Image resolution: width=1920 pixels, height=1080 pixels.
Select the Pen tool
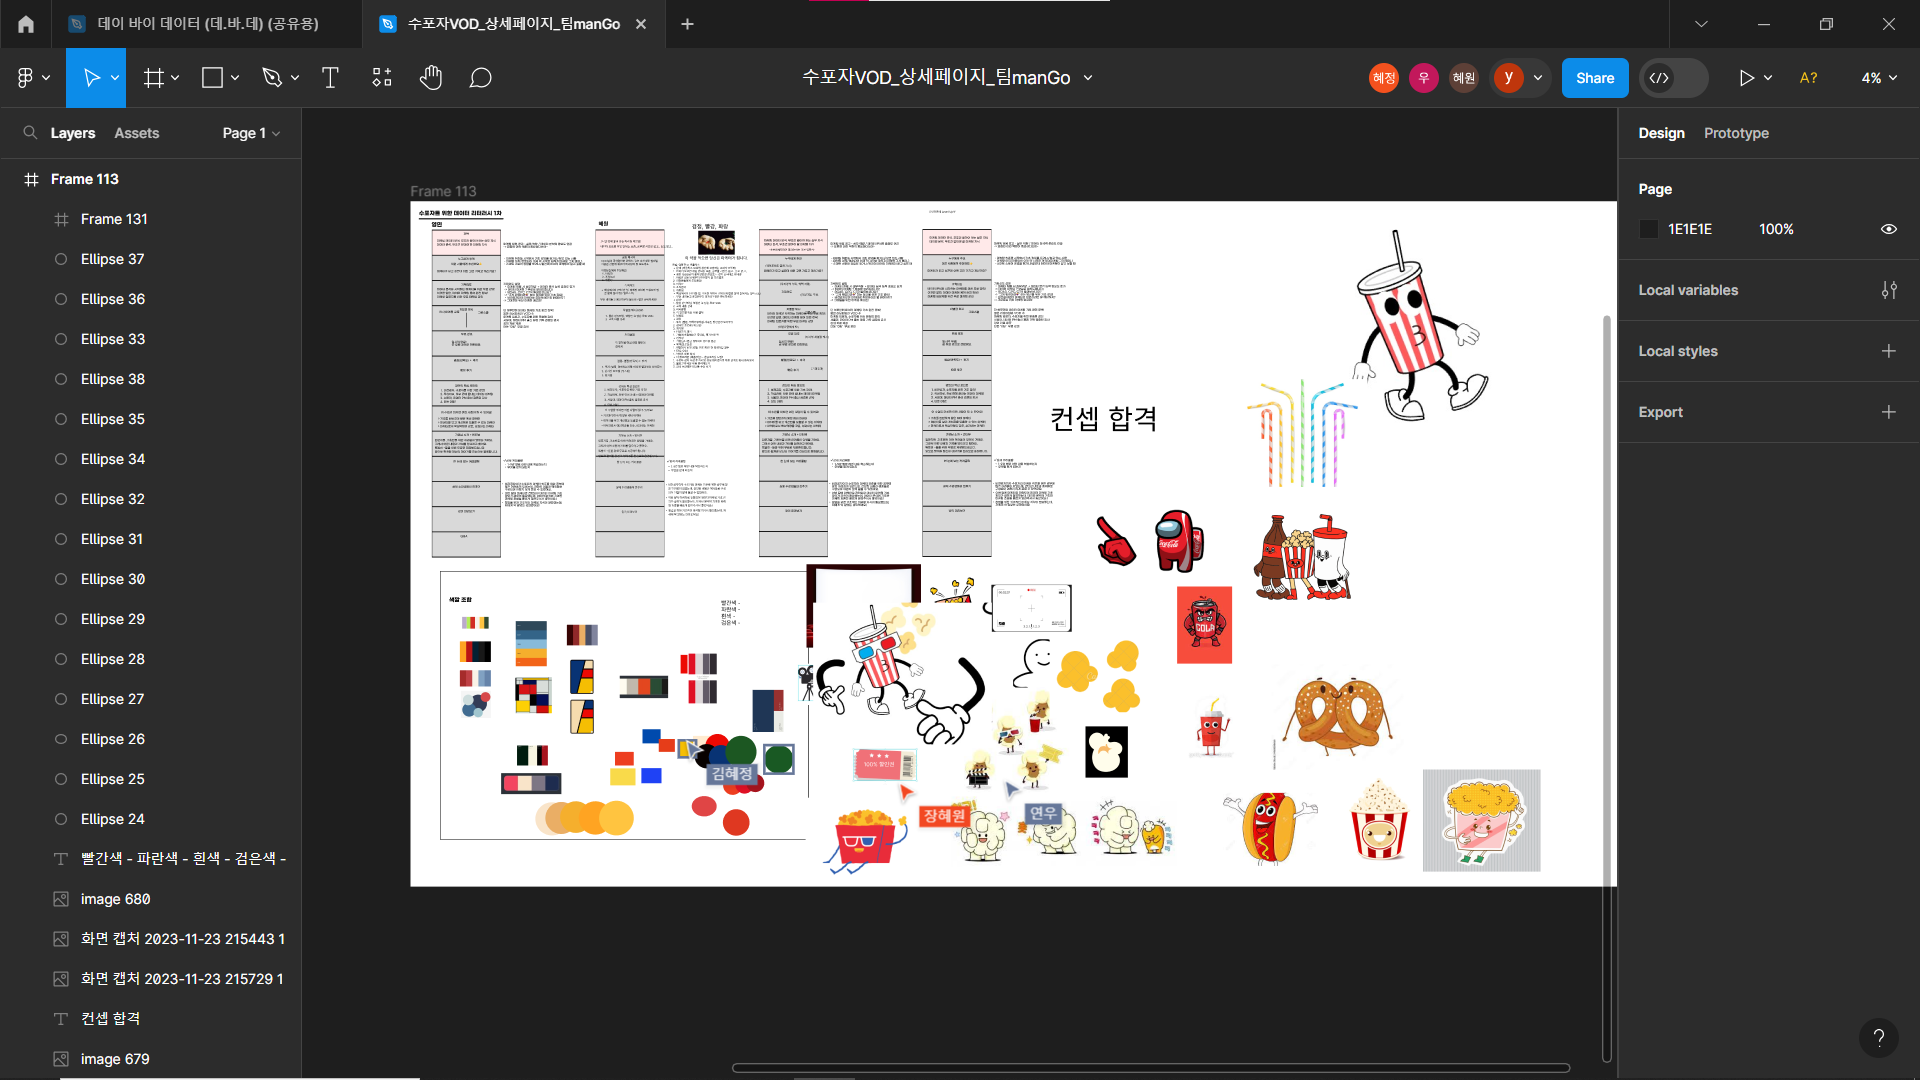point(271,78)
